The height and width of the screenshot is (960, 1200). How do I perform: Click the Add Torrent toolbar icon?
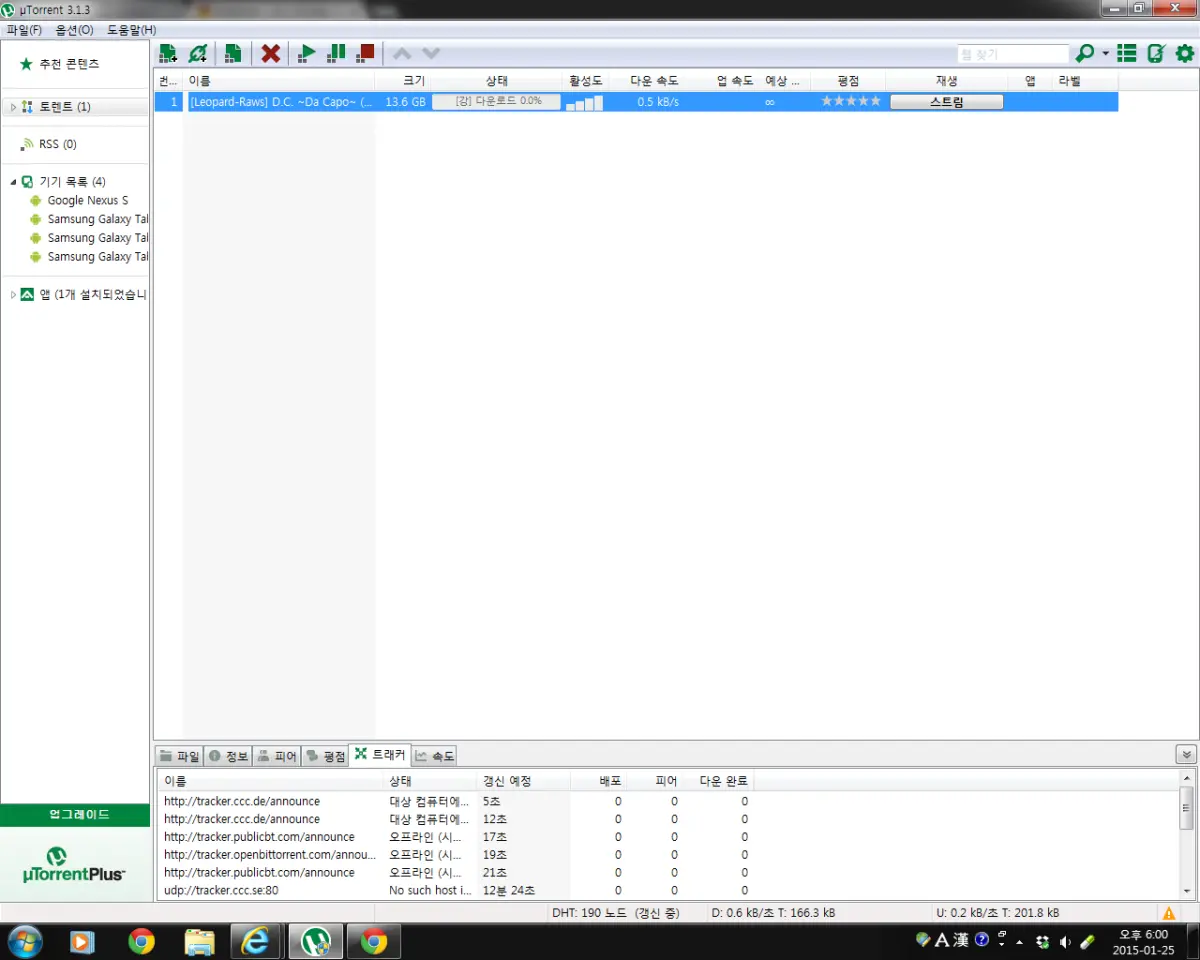point(168,53)
